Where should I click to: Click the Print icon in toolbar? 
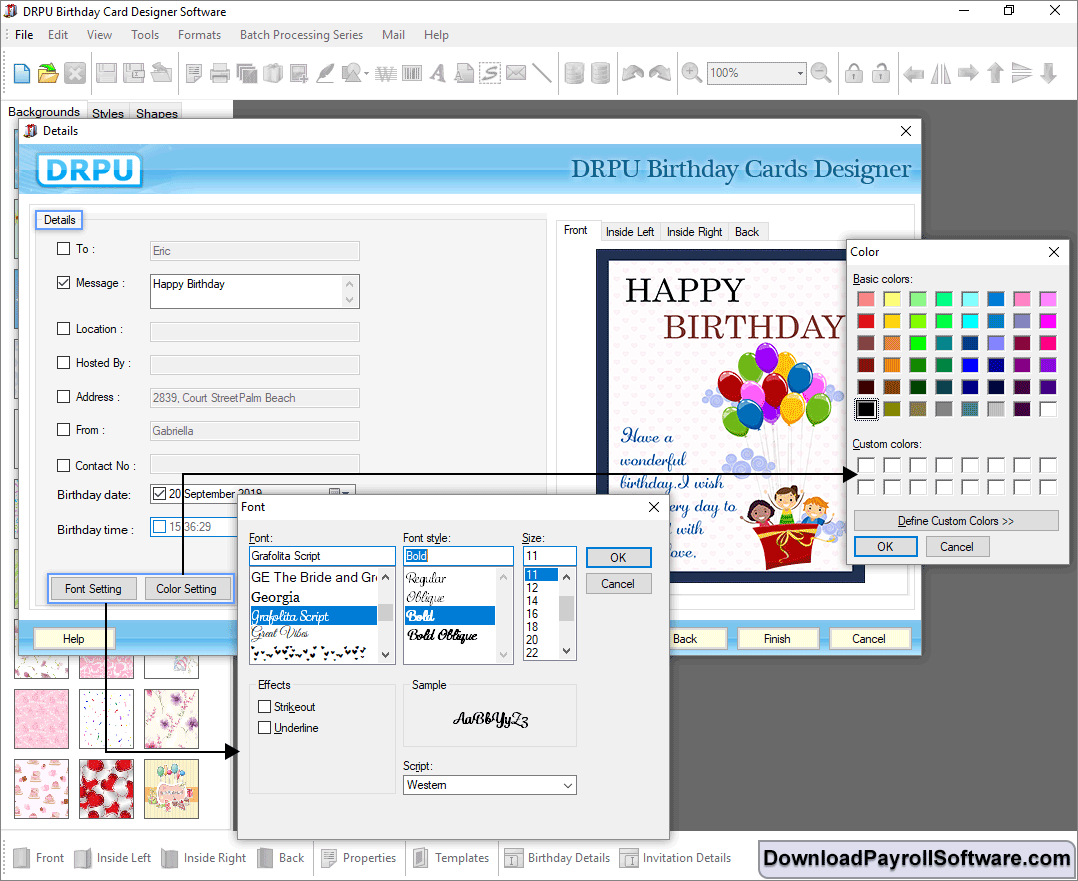tap(220, 73)
